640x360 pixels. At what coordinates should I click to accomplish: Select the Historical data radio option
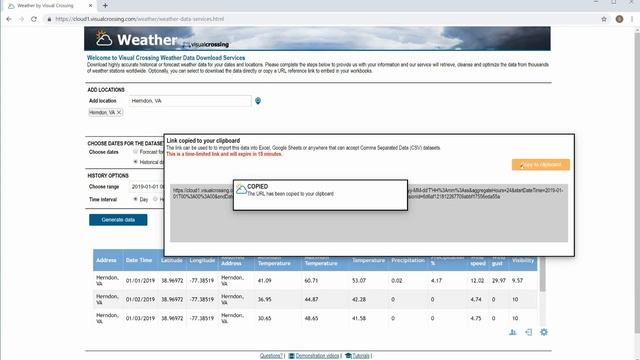click(136, 162)
